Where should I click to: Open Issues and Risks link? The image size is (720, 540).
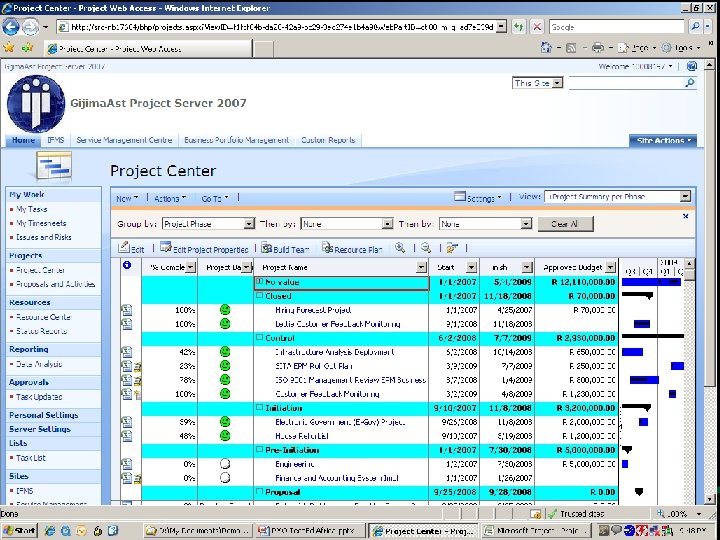pos(44,237)
